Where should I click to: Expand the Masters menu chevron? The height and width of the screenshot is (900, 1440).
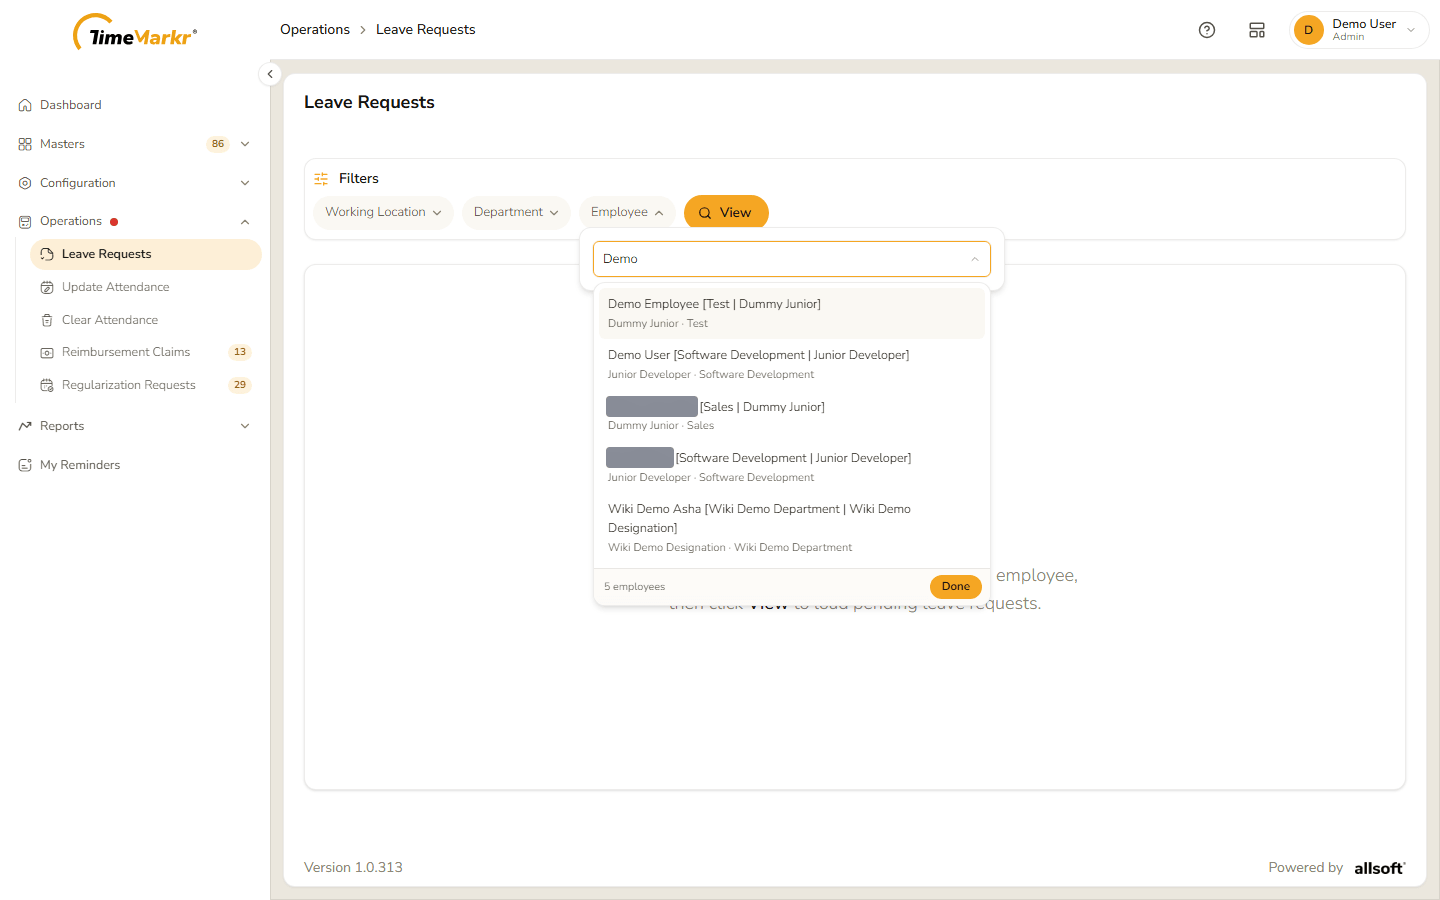tap(245, 144)
